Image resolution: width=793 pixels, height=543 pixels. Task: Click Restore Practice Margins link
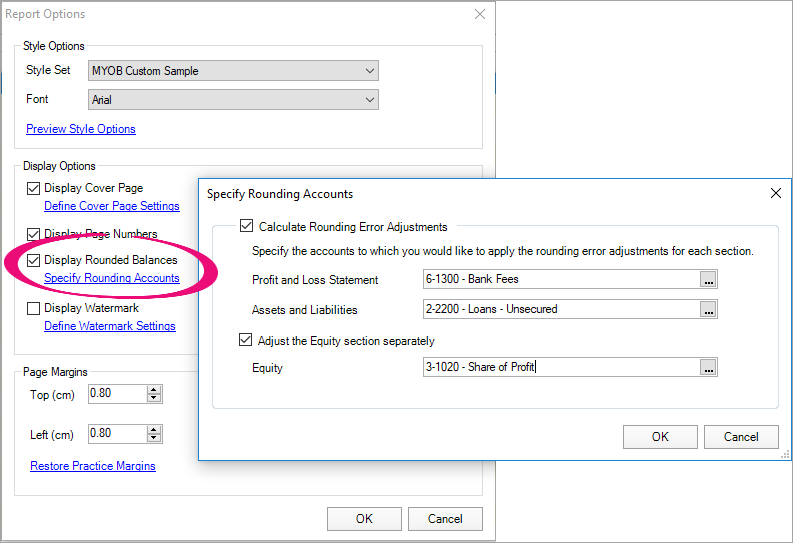(93, 466)
